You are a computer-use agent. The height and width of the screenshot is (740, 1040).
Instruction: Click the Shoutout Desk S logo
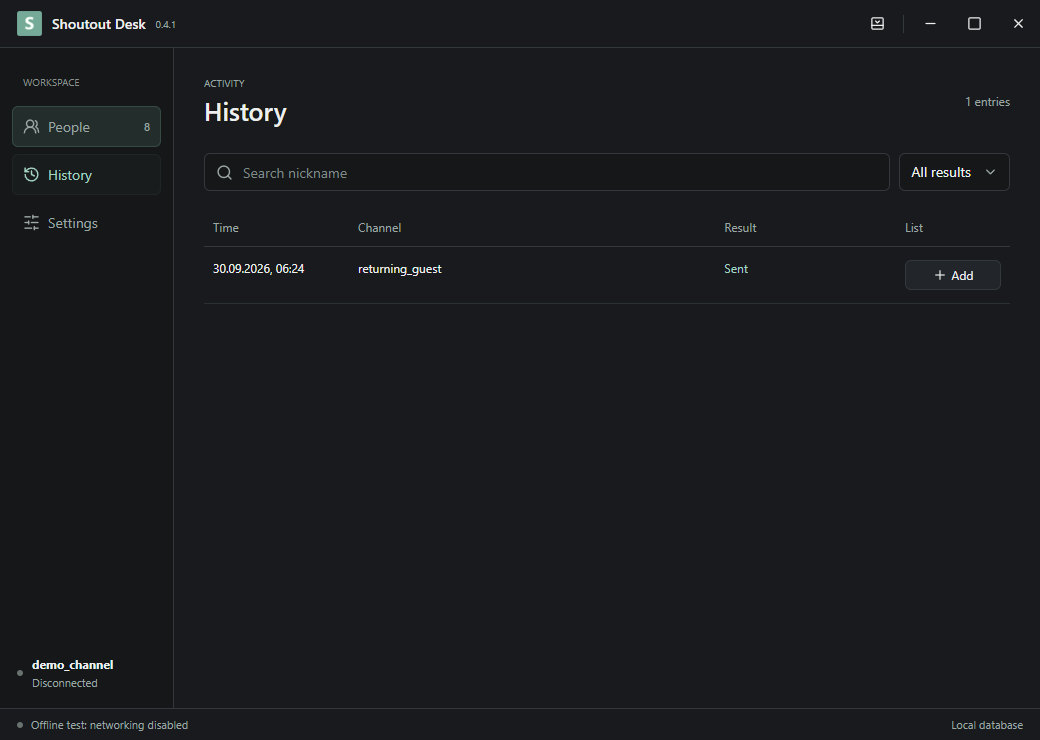[29, 24]
